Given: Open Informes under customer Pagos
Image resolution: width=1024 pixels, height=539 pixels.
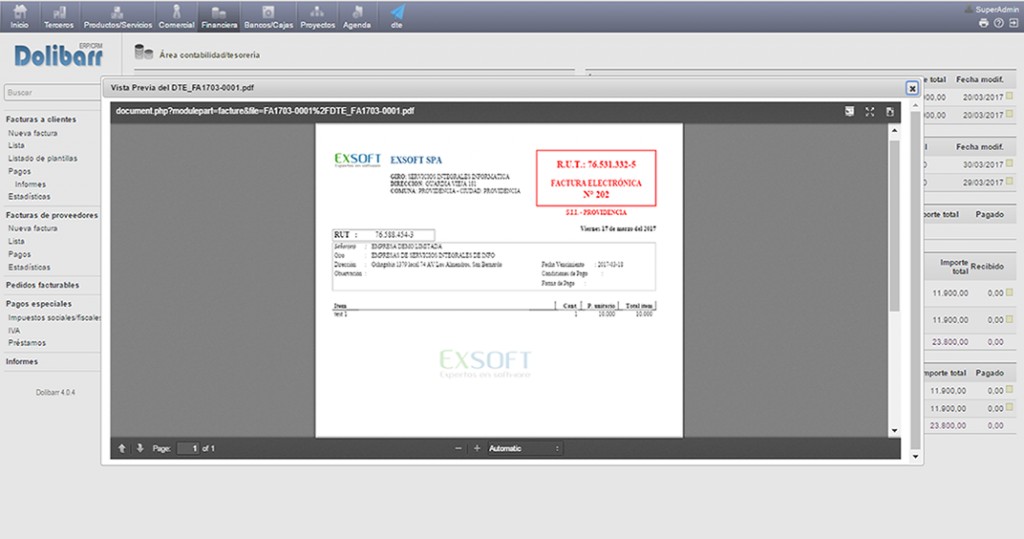Looking at the screenshot, I should point(30,184).
